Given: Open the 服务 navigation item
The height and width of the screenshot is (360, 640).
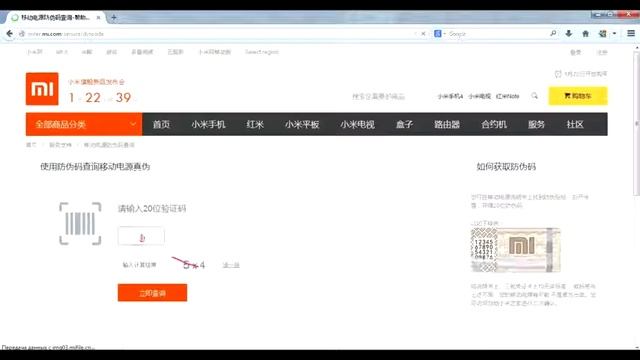Looking at the screenshot, I should [x=536, y=124].
